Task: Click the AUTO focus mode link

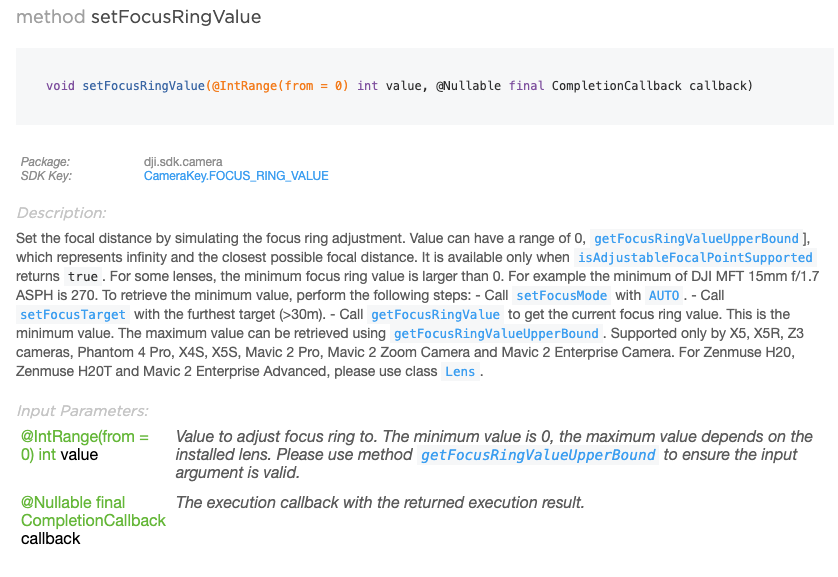Action: point(663,295)
